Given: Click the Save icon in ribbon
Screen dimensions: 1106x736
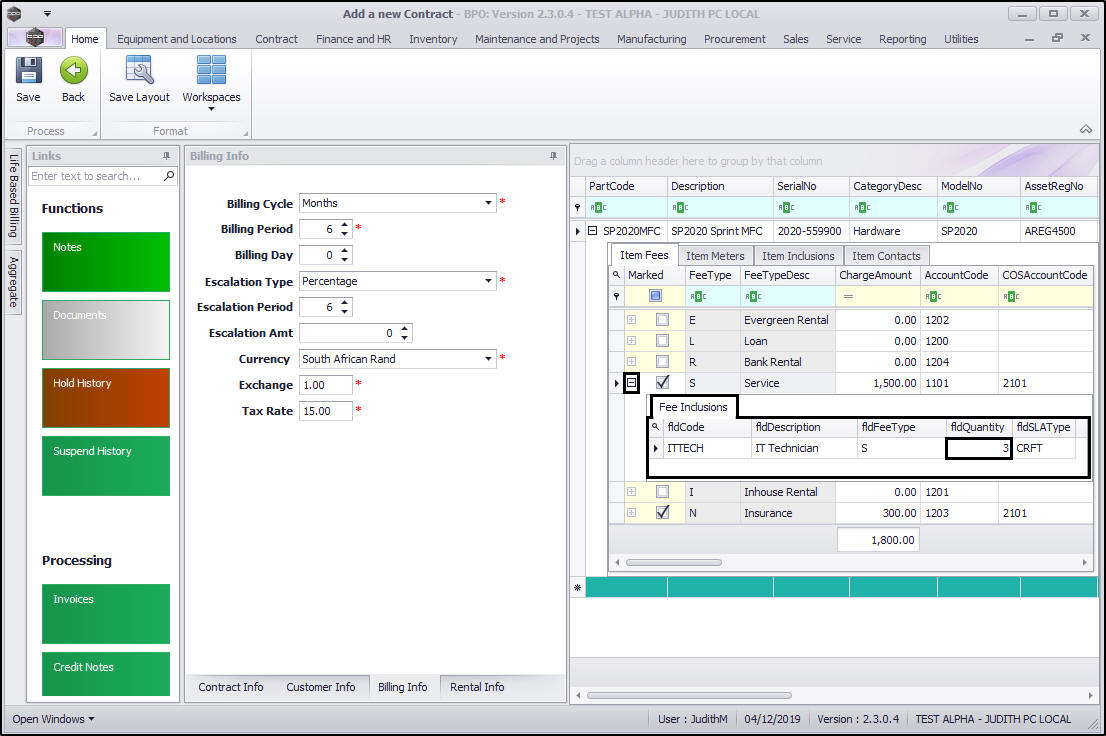Looking at the screenshot, I should pos(28,71).
